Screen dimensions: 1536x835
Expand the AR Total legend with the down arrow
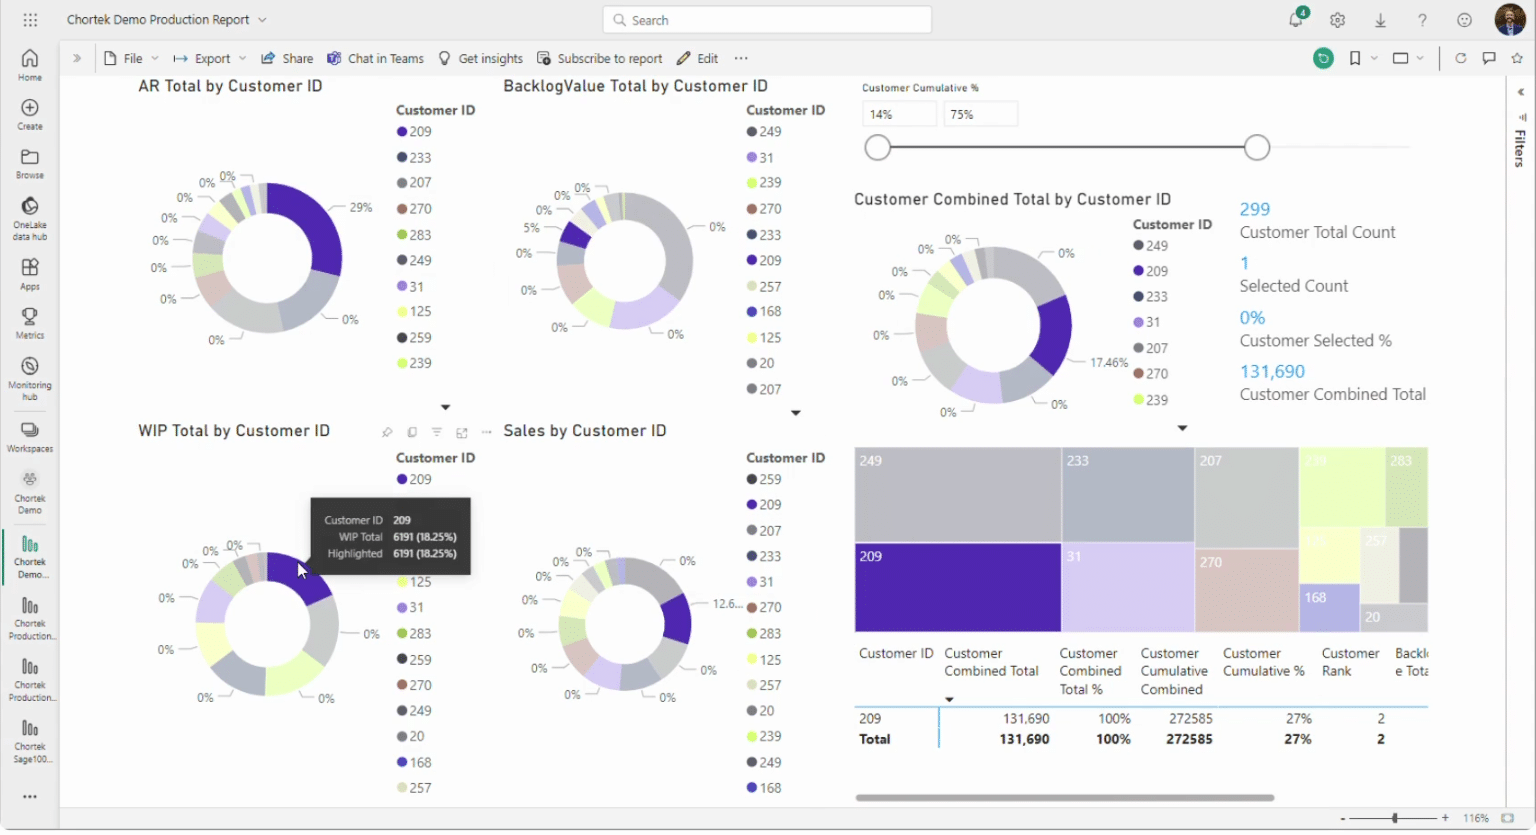point(446,407)
